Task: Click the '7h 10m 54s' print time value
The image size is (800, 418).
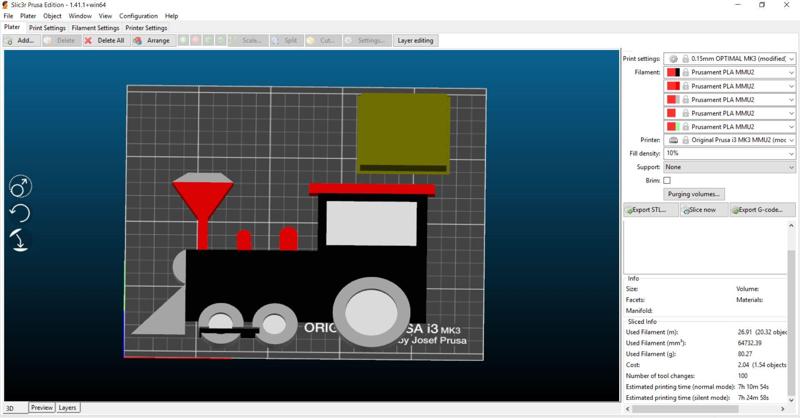Action: click(753, 387)
